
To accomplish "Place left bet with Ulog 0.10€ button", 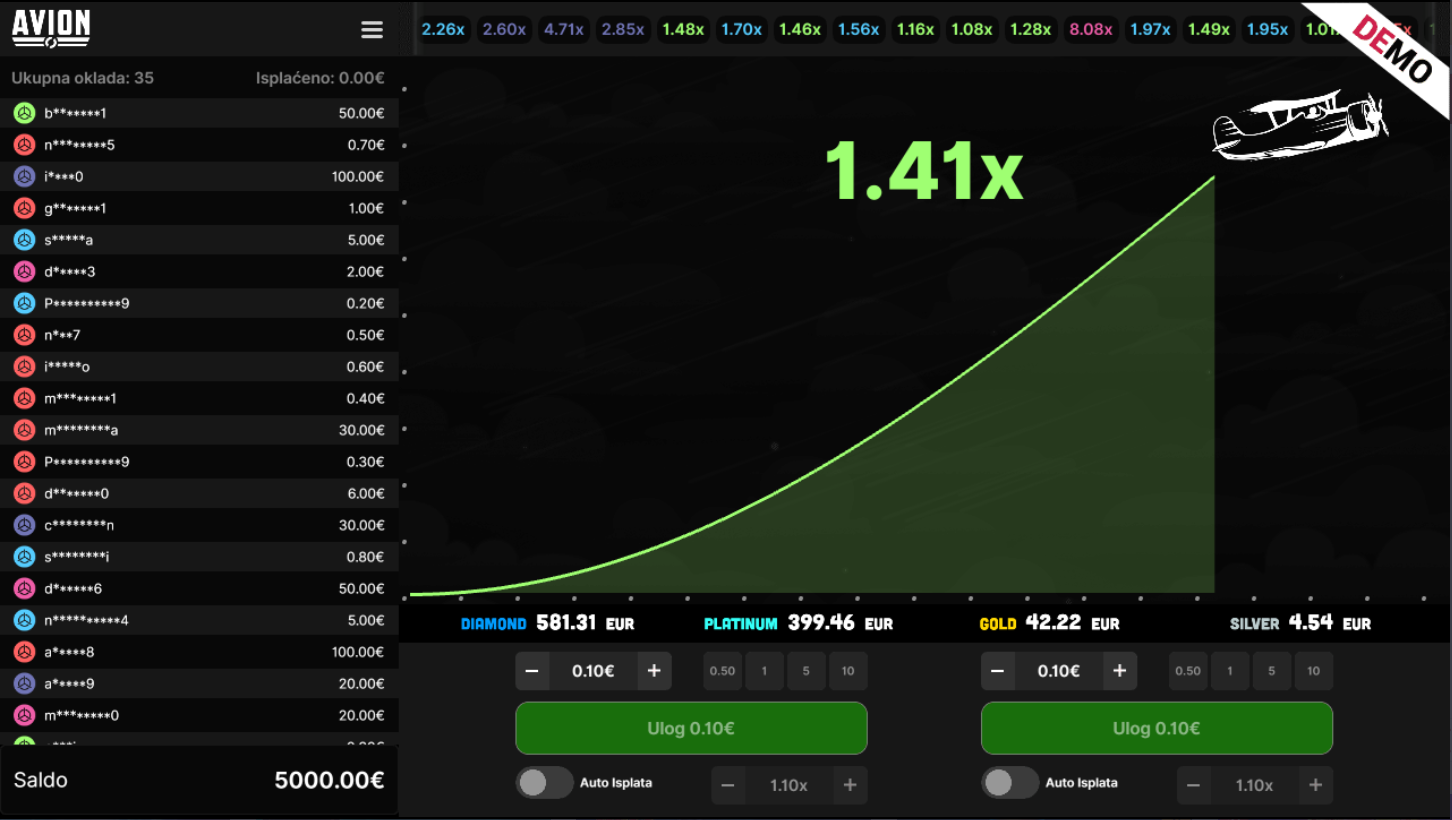I will [x=691, y=728].
